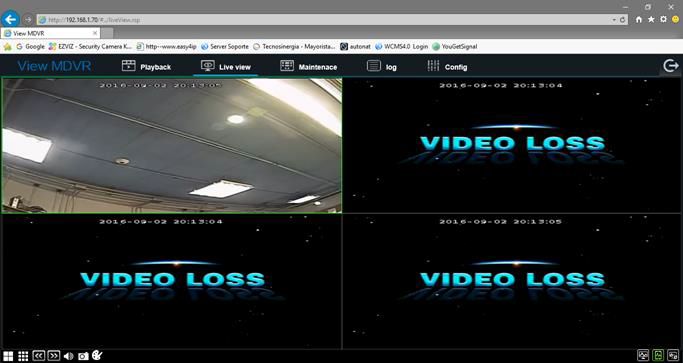The width and height of the screenshot is (683, 363).
Task: Mute the live view audio
Action: tap(68, 356)
